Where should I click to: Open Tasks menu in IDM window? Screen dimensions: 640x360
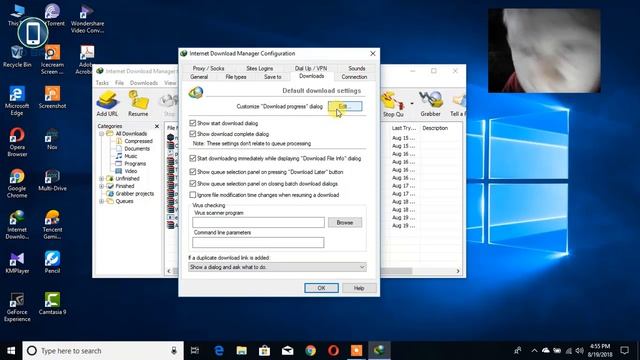point(102,83)
